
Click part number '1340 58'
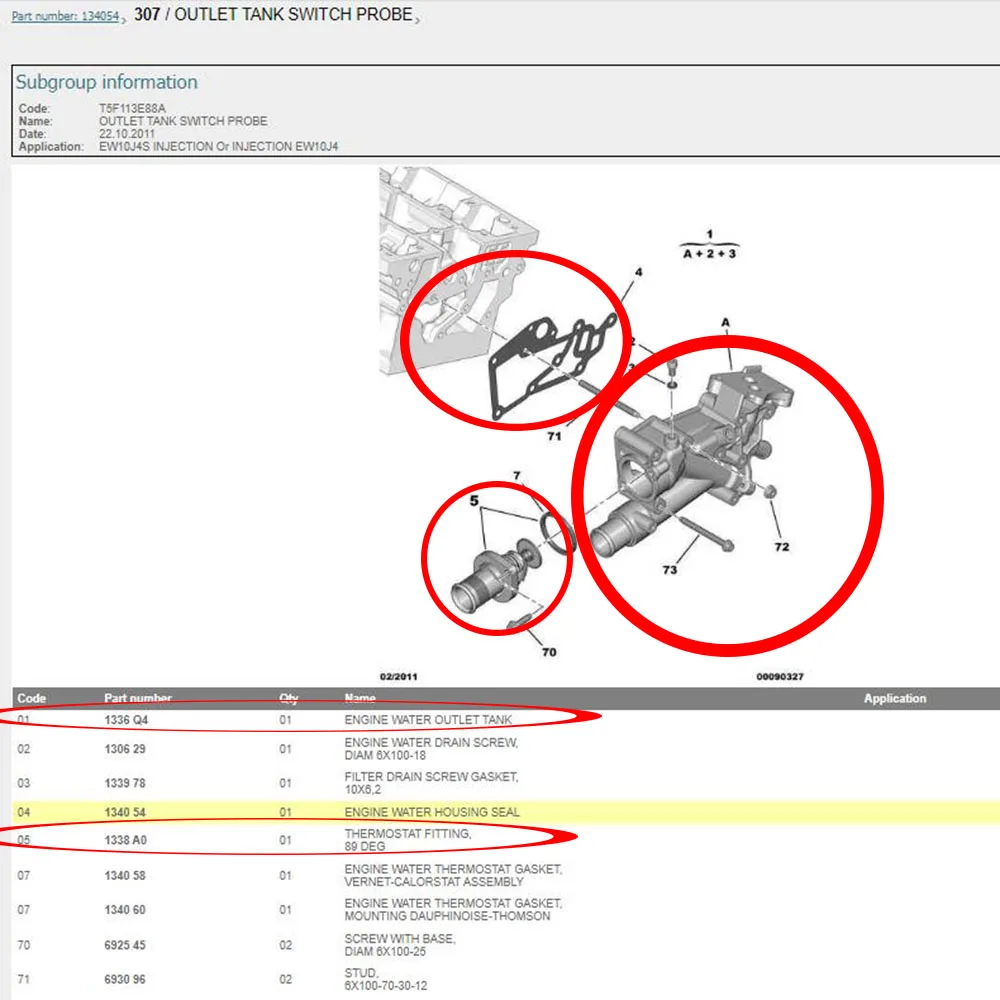point(125,876)
